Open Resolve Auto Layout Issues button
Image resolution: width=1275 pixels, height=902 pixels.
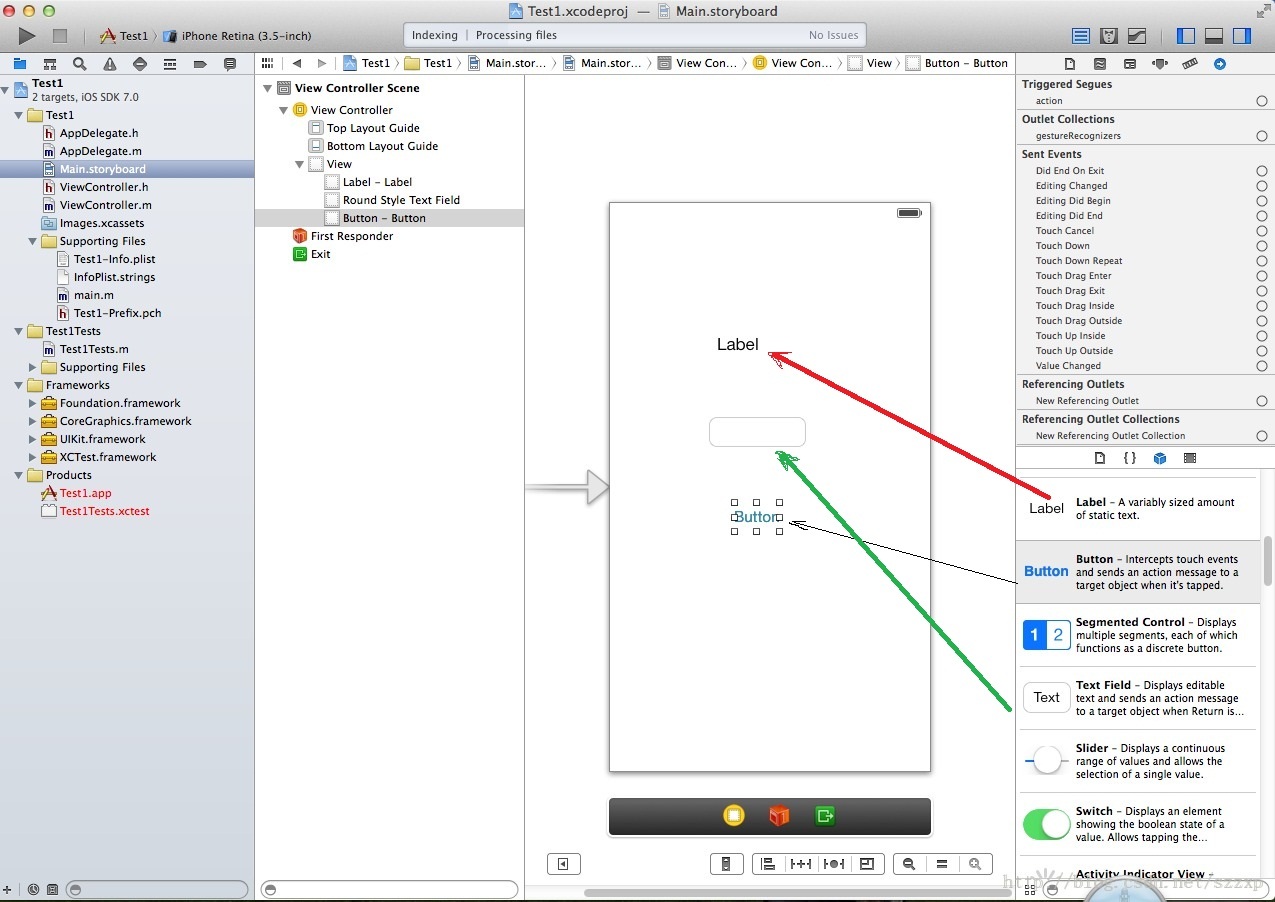point(834,864)
